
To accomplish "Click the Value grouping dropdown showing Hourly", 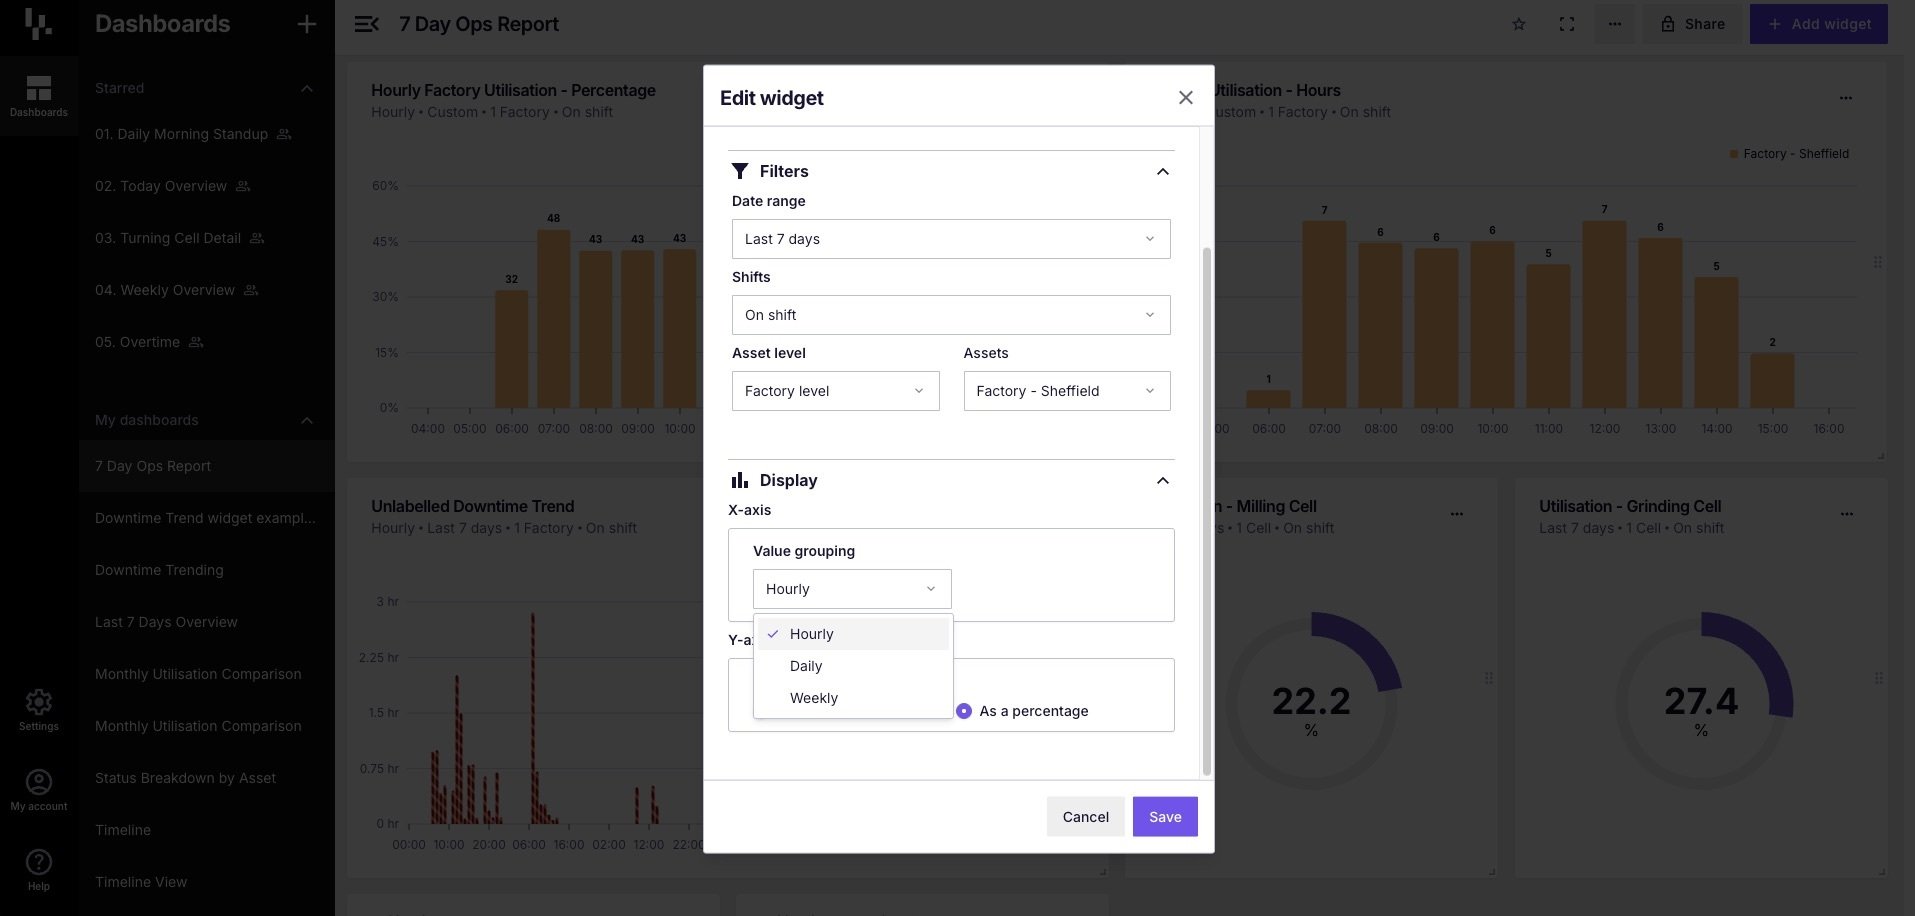I will [x=852, y=589].
